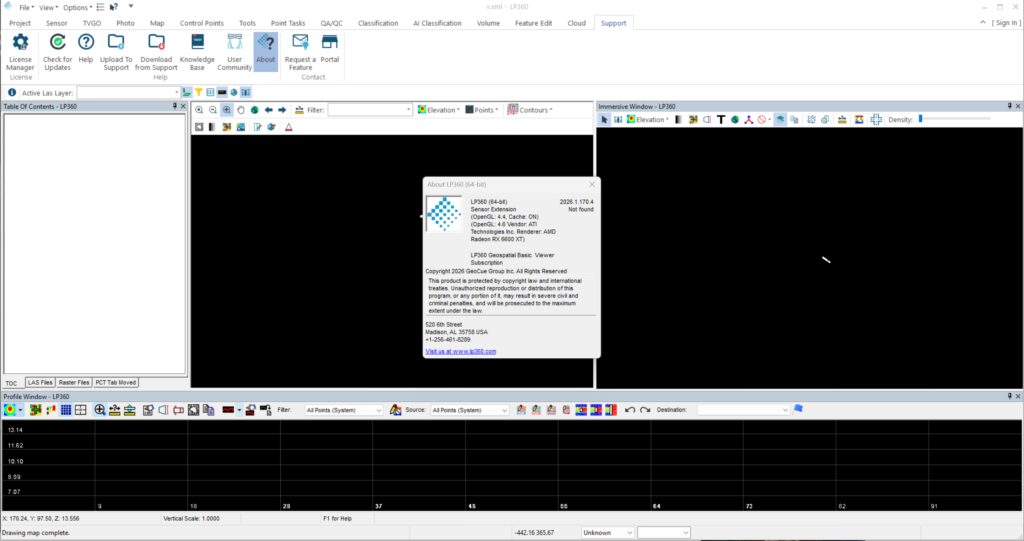1024x541 pixels.
Task: Click Upload To Support
Action: coord(116,52)
